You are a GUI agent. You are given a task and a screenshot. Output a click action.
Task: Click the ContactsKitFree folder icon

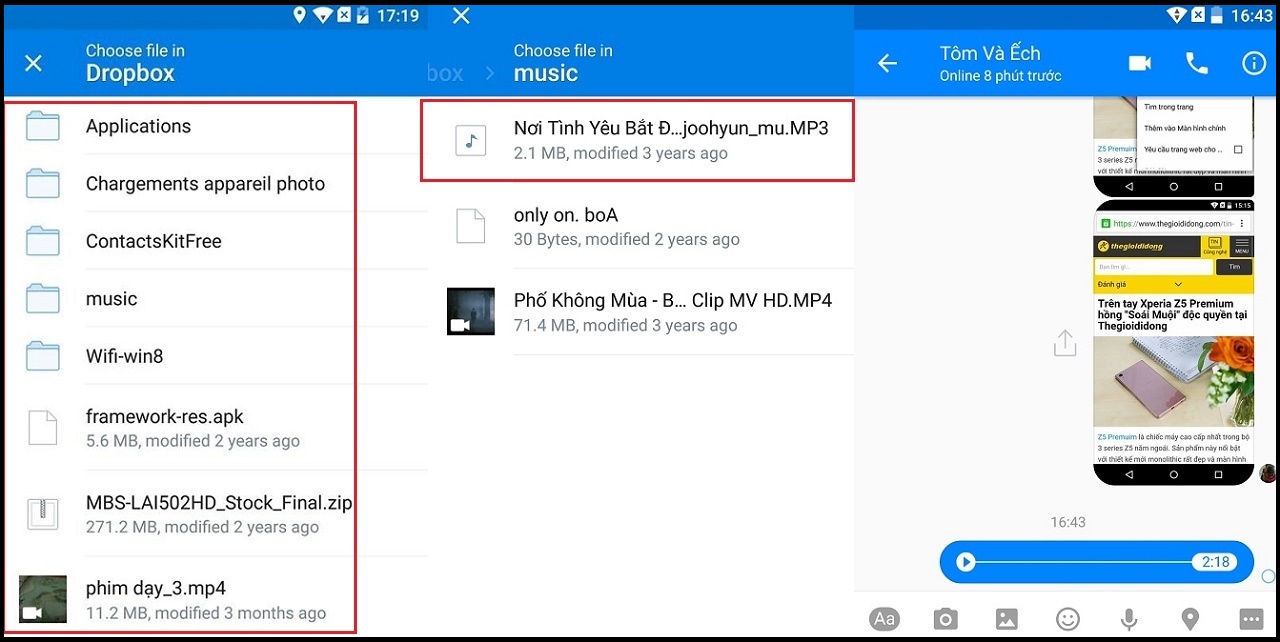[43, 241]
